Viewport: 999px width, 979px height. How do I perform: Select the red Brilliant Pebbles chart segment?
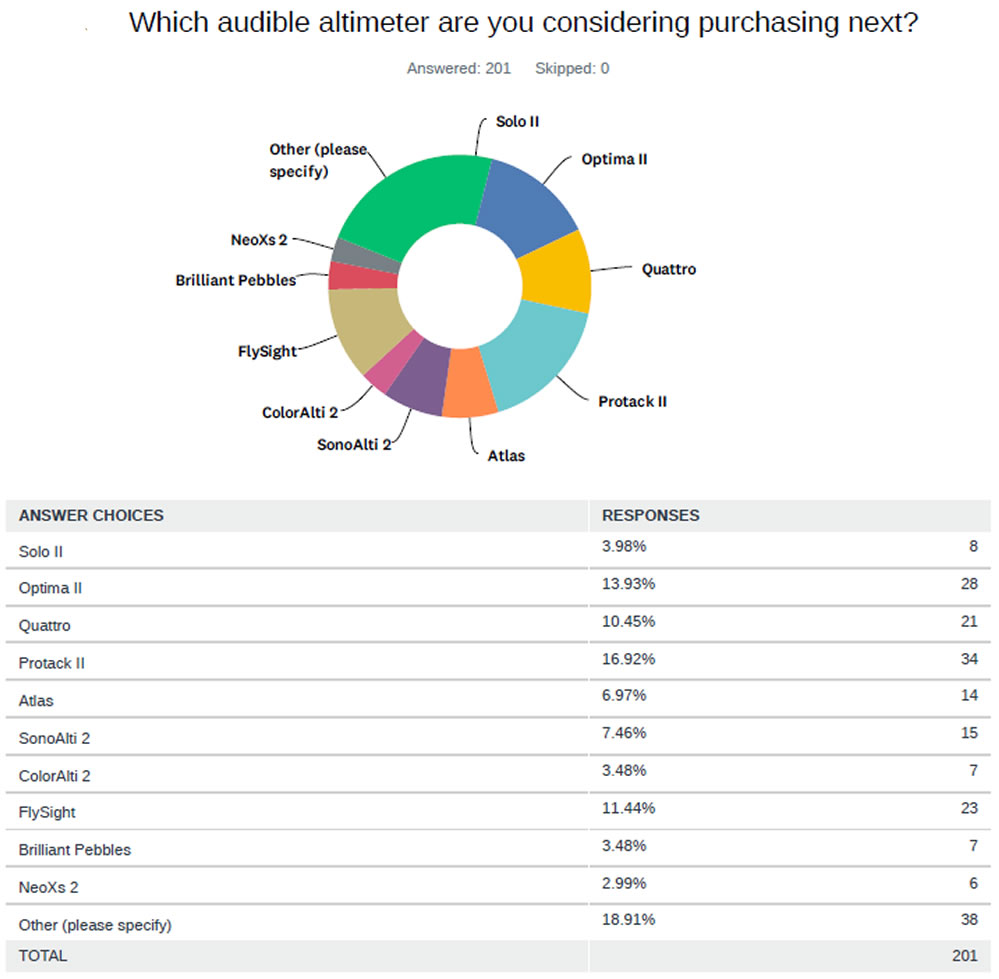click(x=362, y=276)
